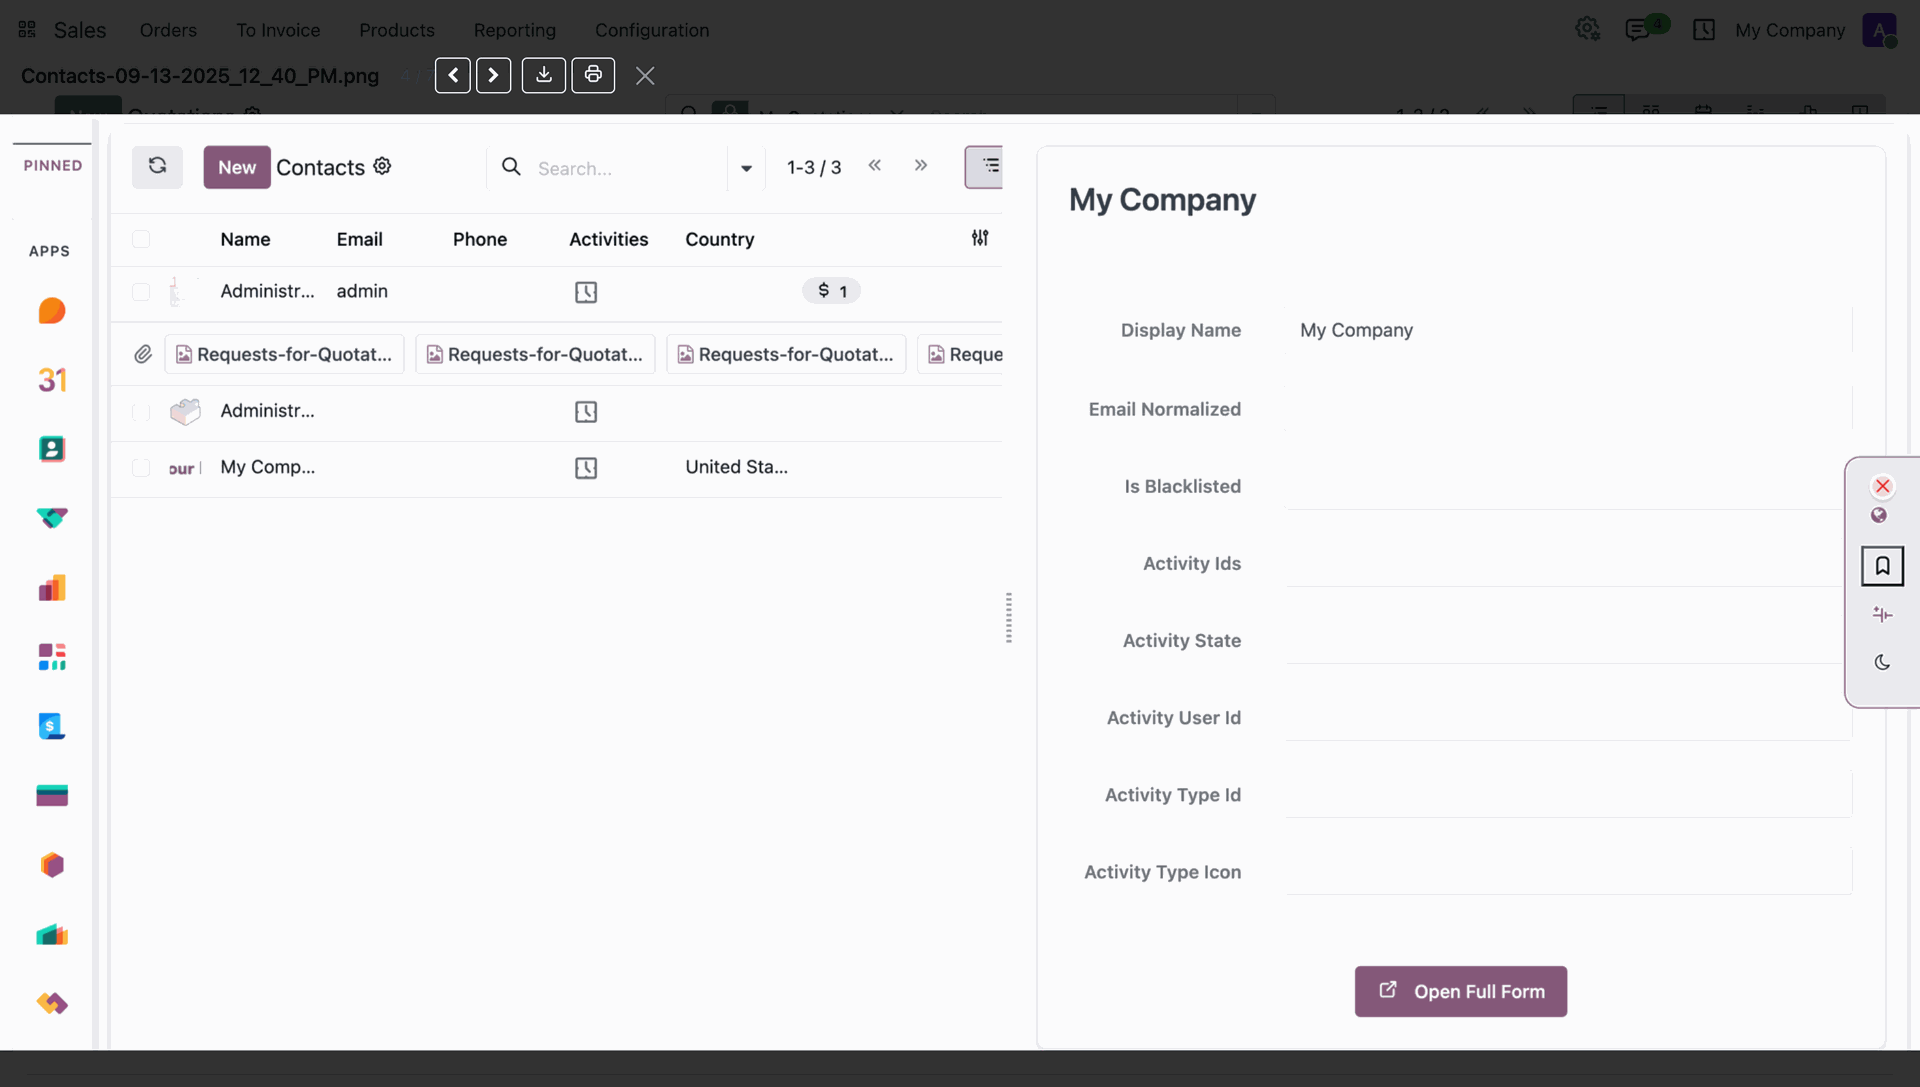The image size is (1920, 1087).
Task: Open the Orders menu
Action: [168, 30]
